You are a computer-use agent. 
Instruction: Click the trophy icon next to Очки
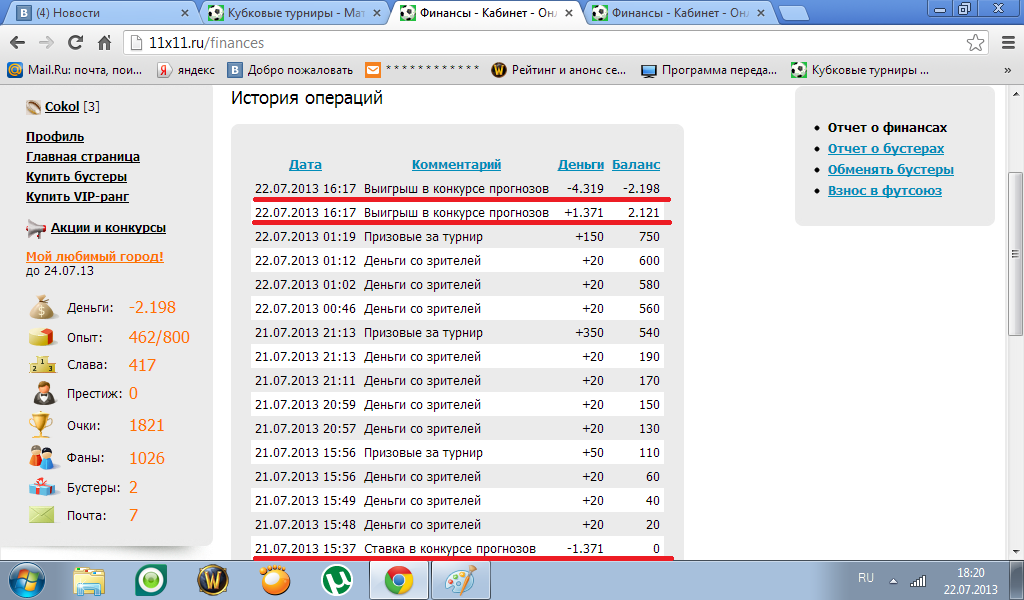tap(41, 426)
